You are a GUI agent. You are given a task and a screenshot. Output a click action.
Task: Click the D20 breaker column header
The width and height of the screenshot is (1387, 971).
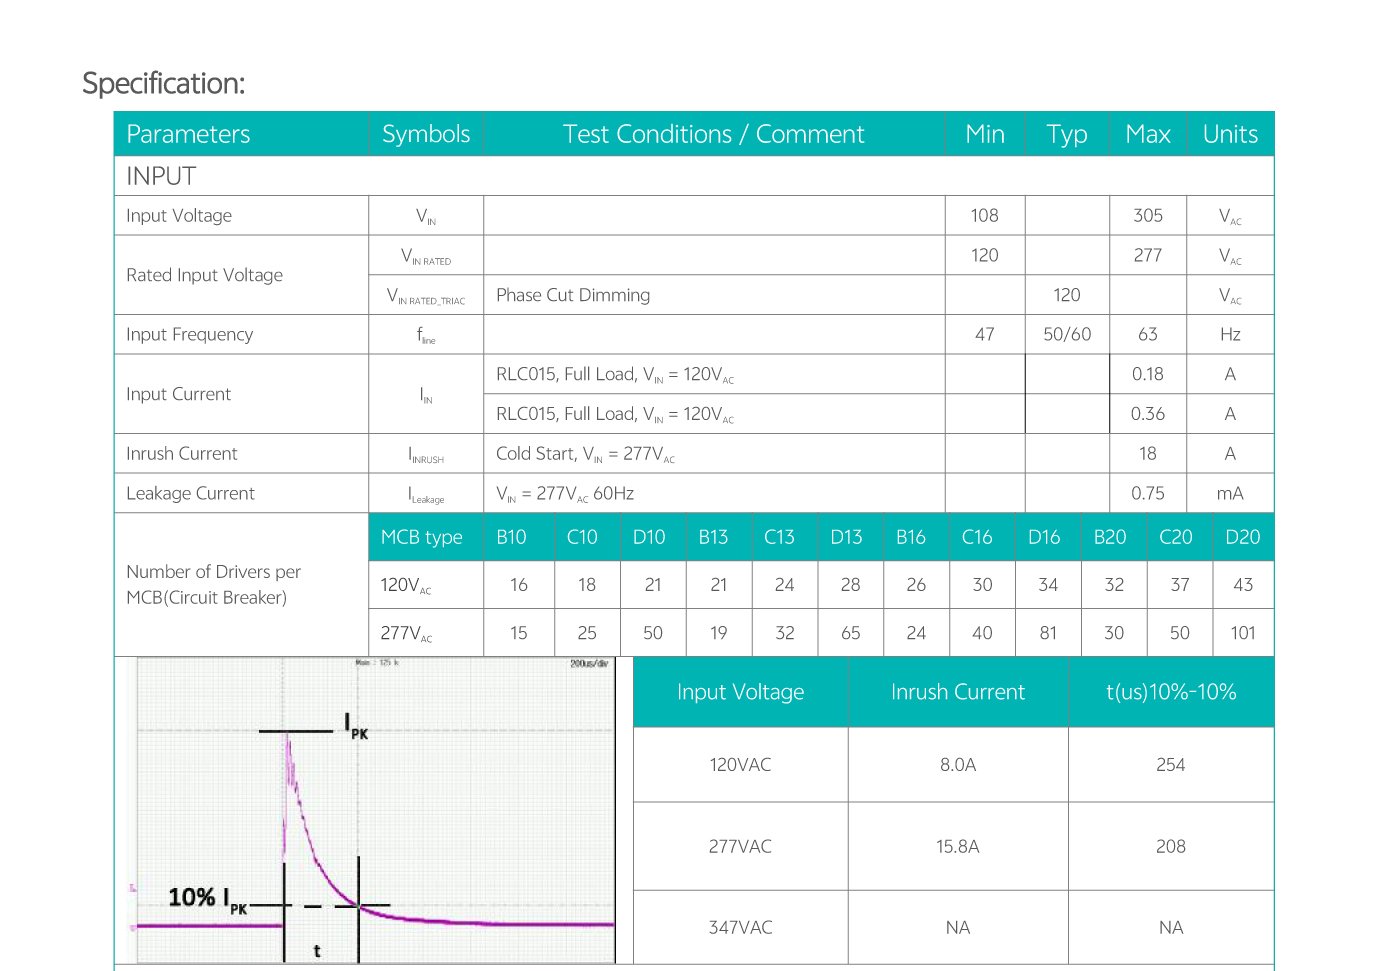(1242, 537)
